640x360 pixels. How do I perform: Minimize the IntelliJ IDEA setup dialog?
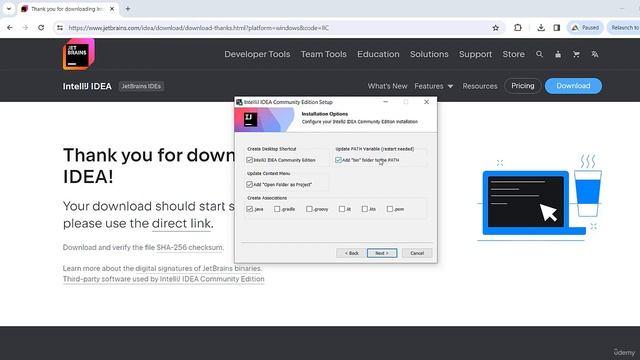(x=386, y=102)
